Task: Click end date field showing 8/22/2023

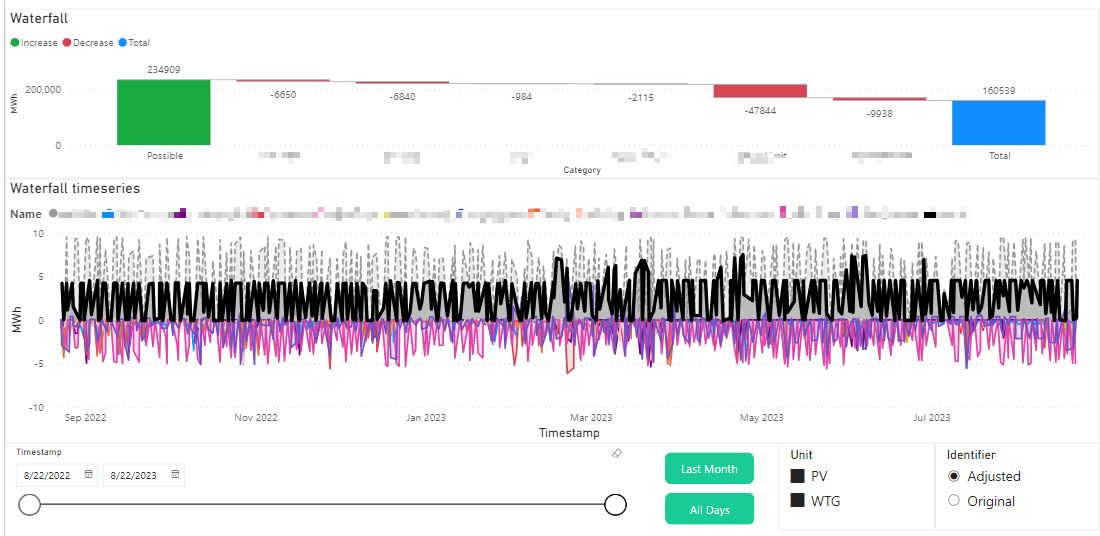Action: pyautogui.click(x=143, y=475)
